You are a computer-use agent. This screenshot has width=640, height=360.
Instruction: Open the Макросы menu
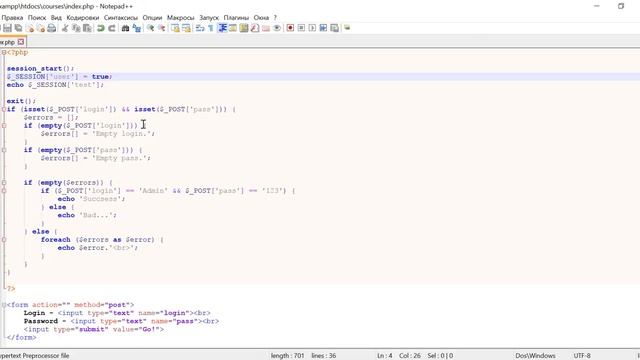pyautogui.click(x=180, y=18)
